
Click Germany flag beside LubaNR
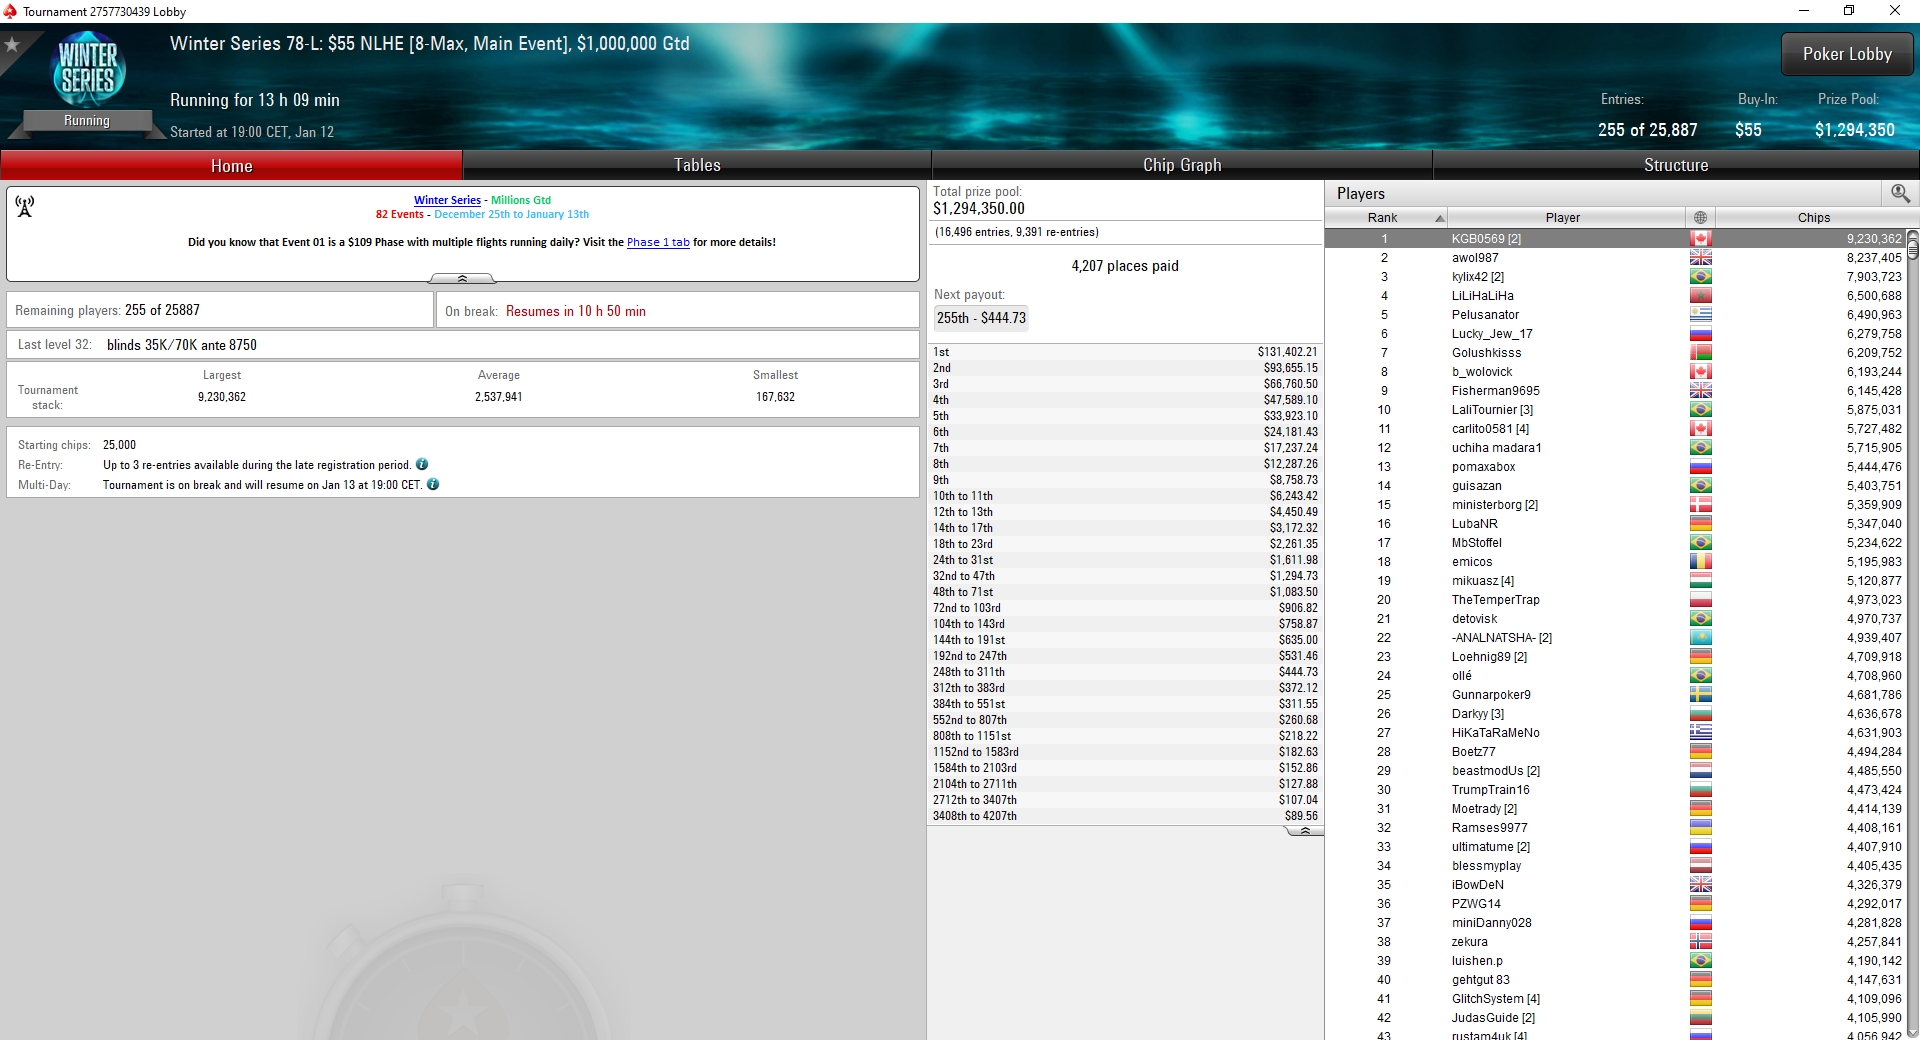point(1700,524)
